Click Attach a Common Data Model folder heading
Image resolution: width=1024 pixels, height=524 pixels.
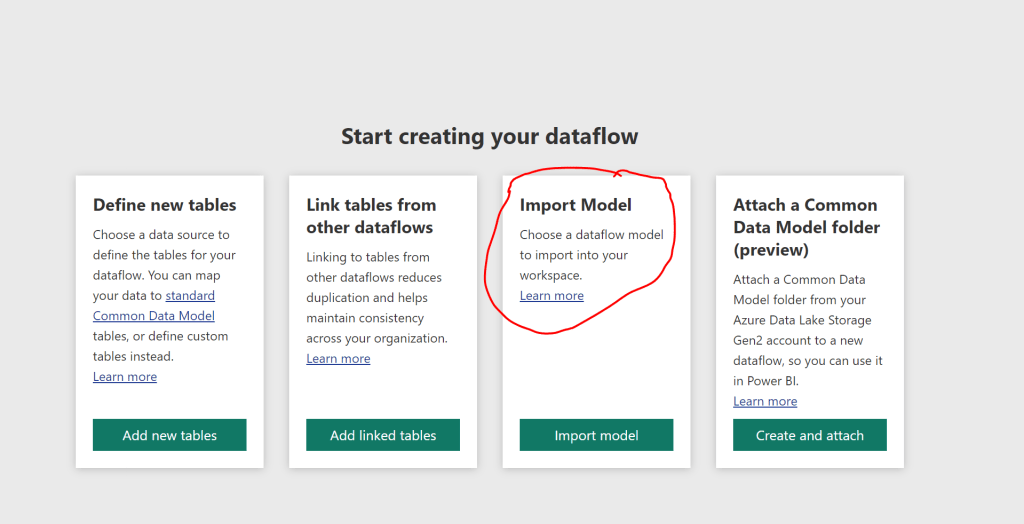(805, 227)
